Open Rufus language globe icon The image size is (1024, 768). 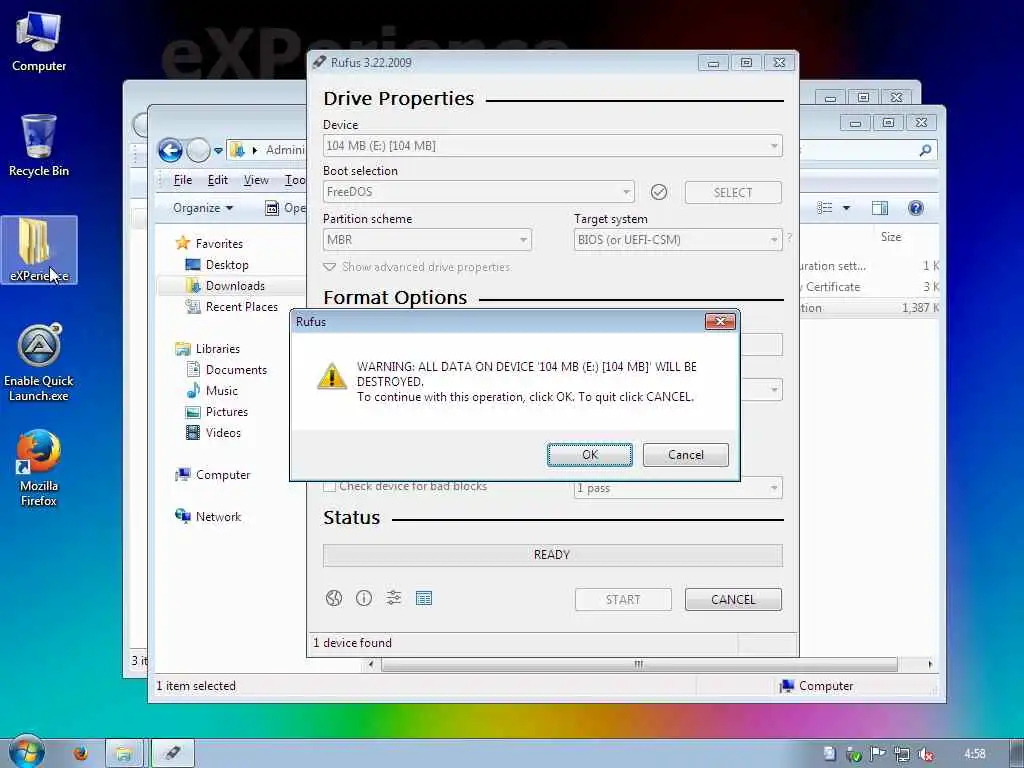coord(334,598)
